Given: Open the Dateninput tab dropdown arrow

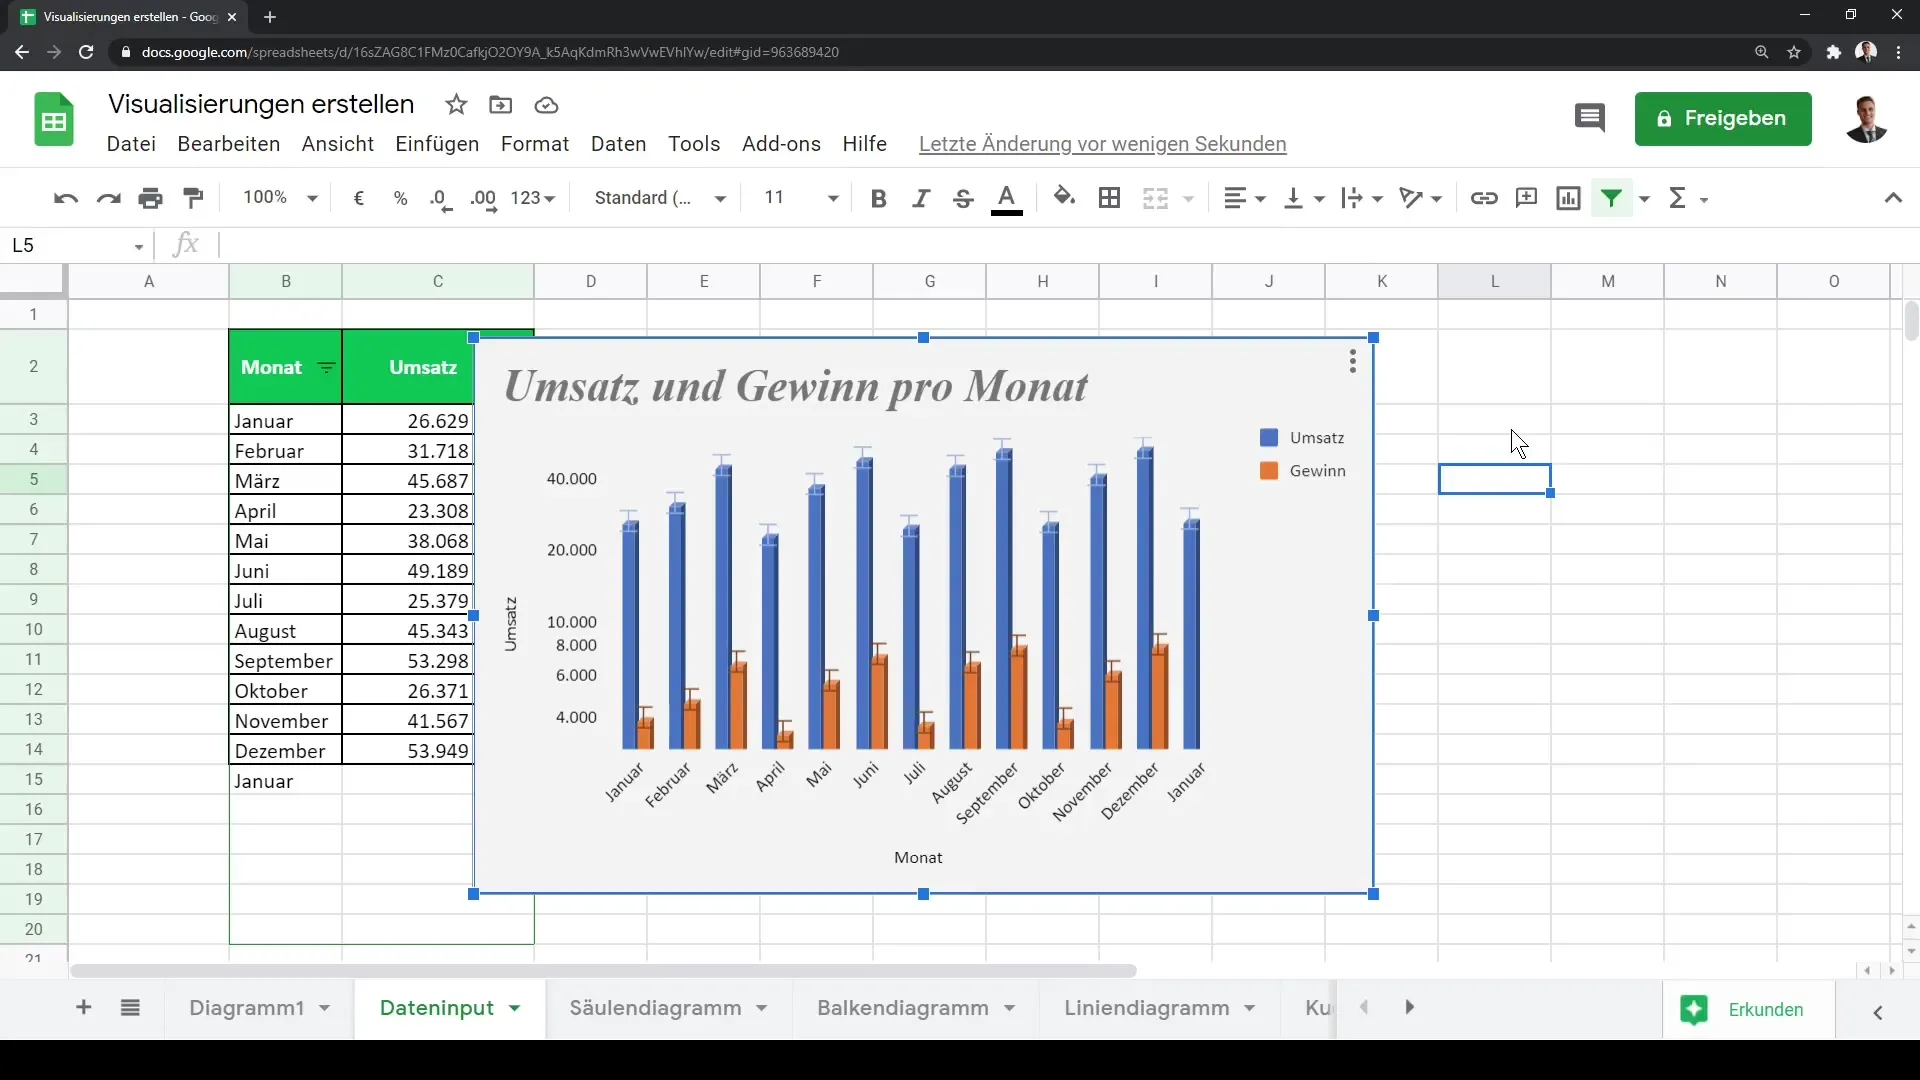Looking at the screenshot, I should click(515, 1009).
